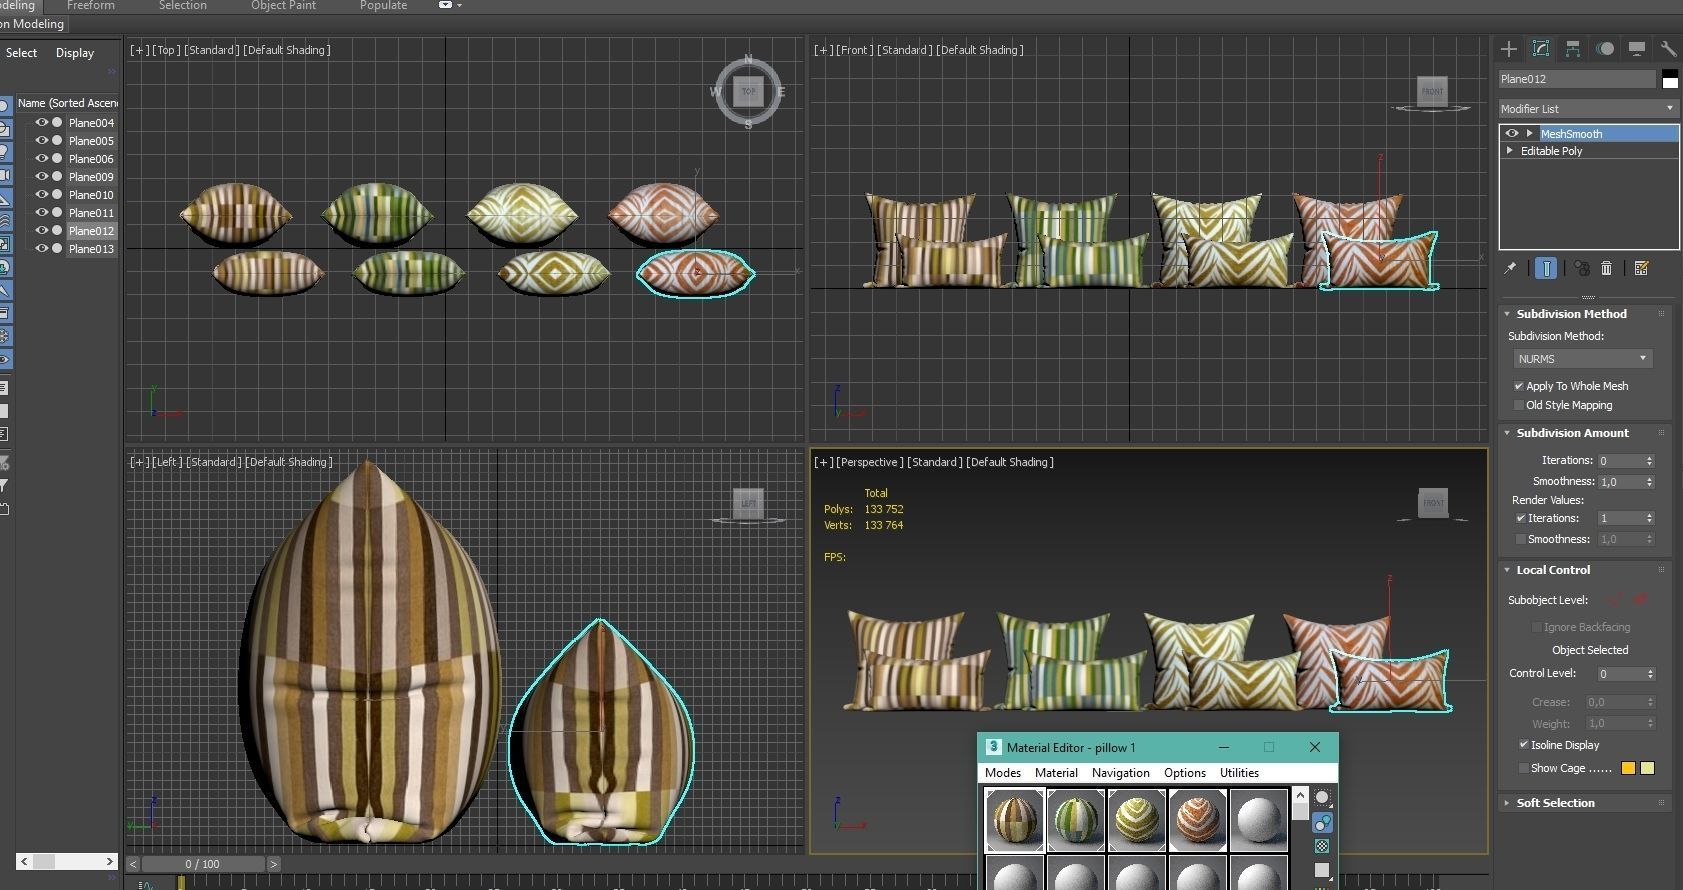Click the Front viewport ViewCube
Image resolution: width=1683 pixels, height=890 pixels.
tap(1433, 91)
